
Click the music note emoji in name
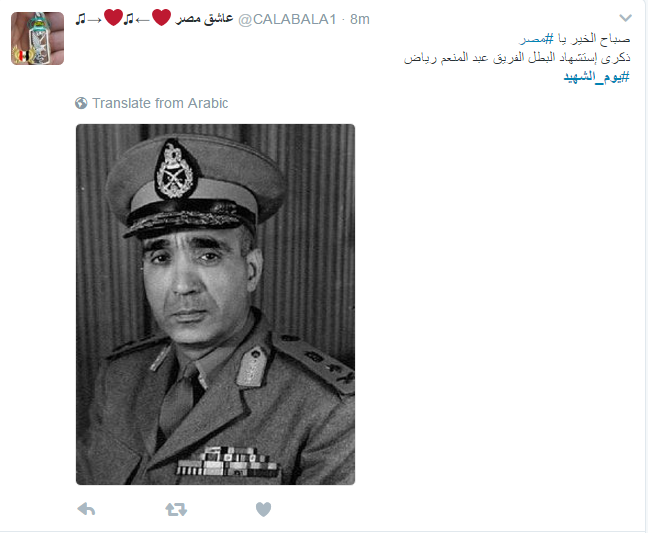point(81,19)
